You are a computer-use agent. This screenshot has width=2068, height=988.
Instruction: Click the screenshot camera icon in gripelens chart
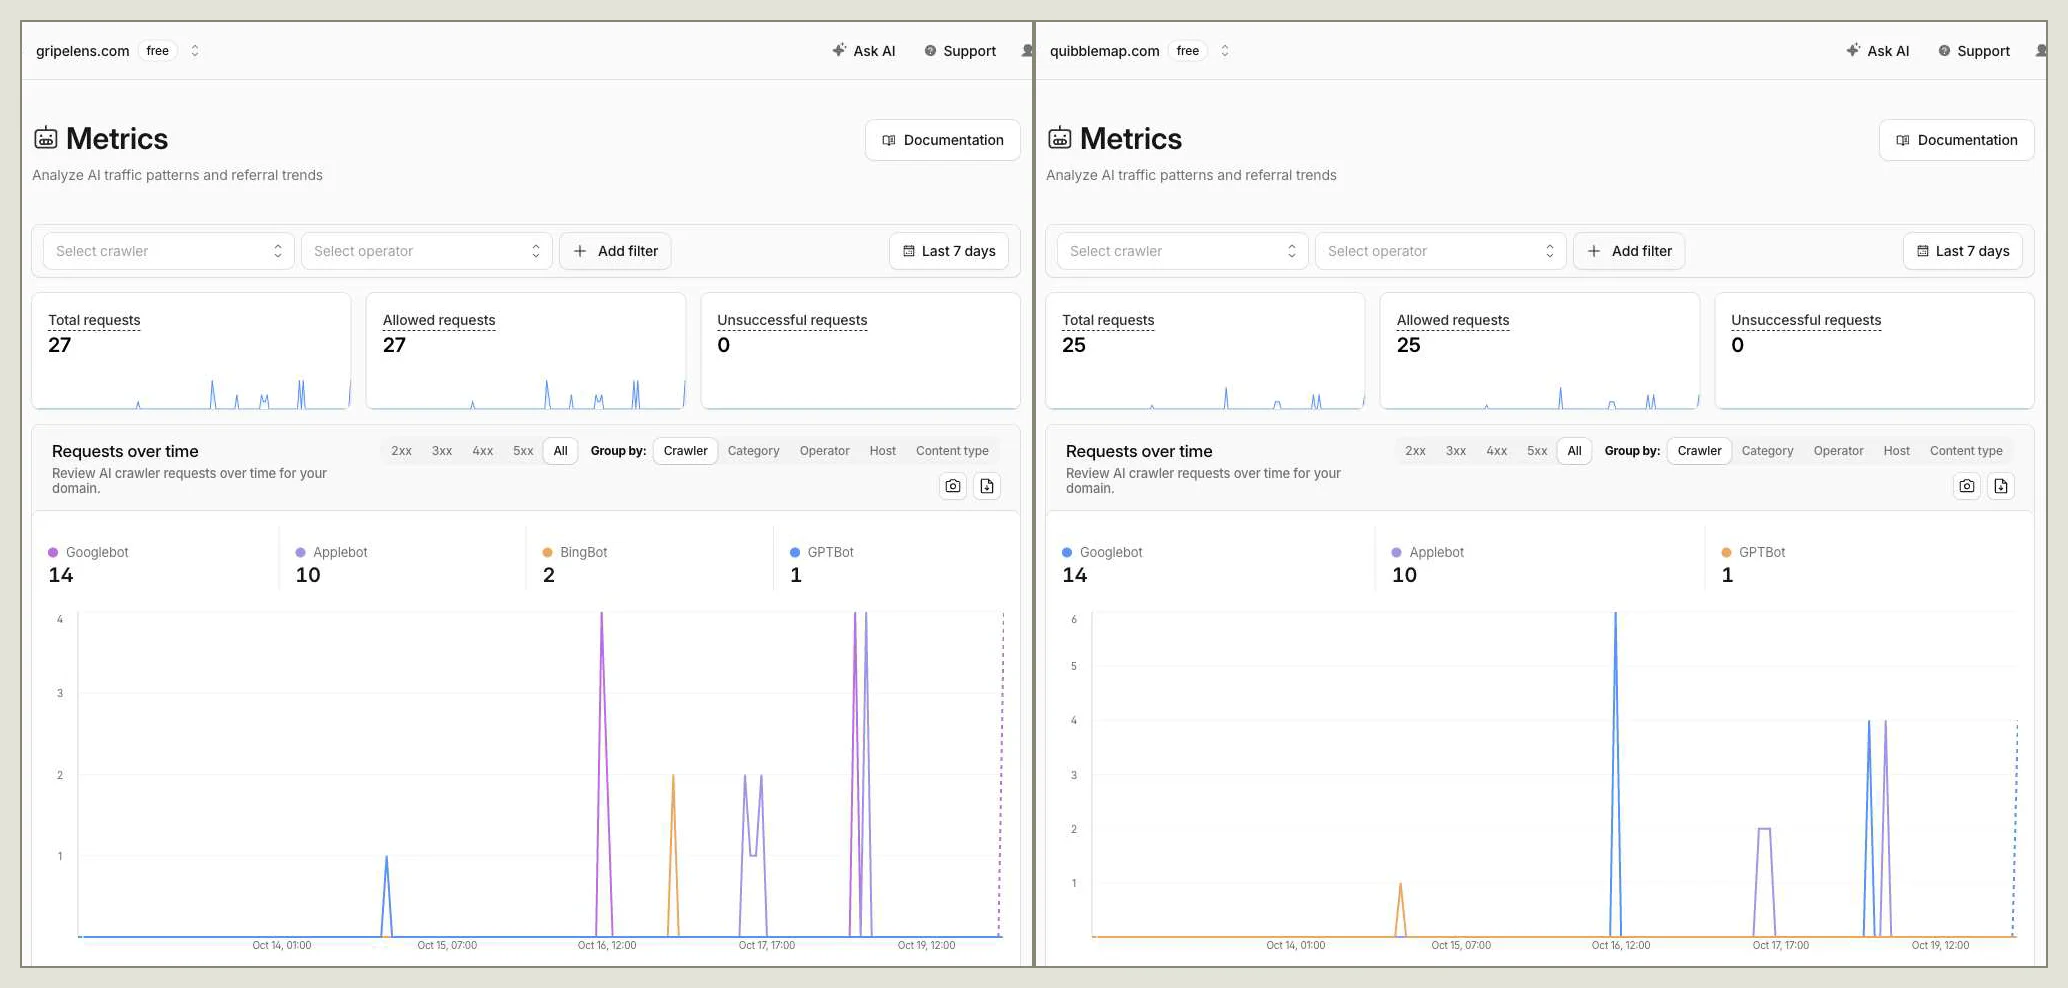[x=953, y=486]
